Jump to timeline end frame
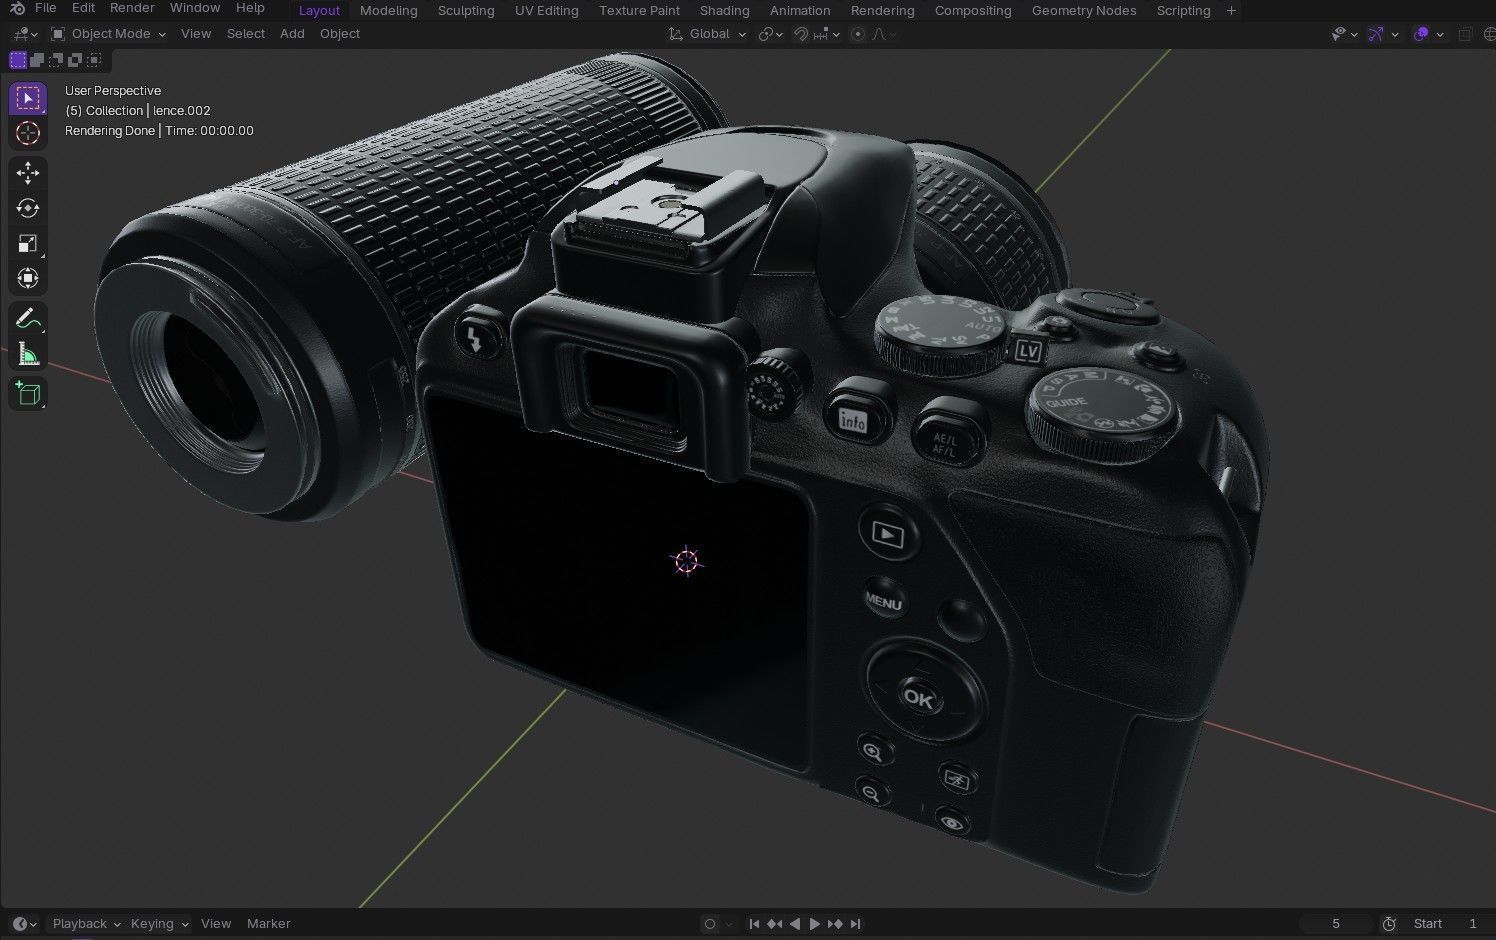Image resolution: width=1496 pixels, height=940 pixels. [x=855, y=924]
